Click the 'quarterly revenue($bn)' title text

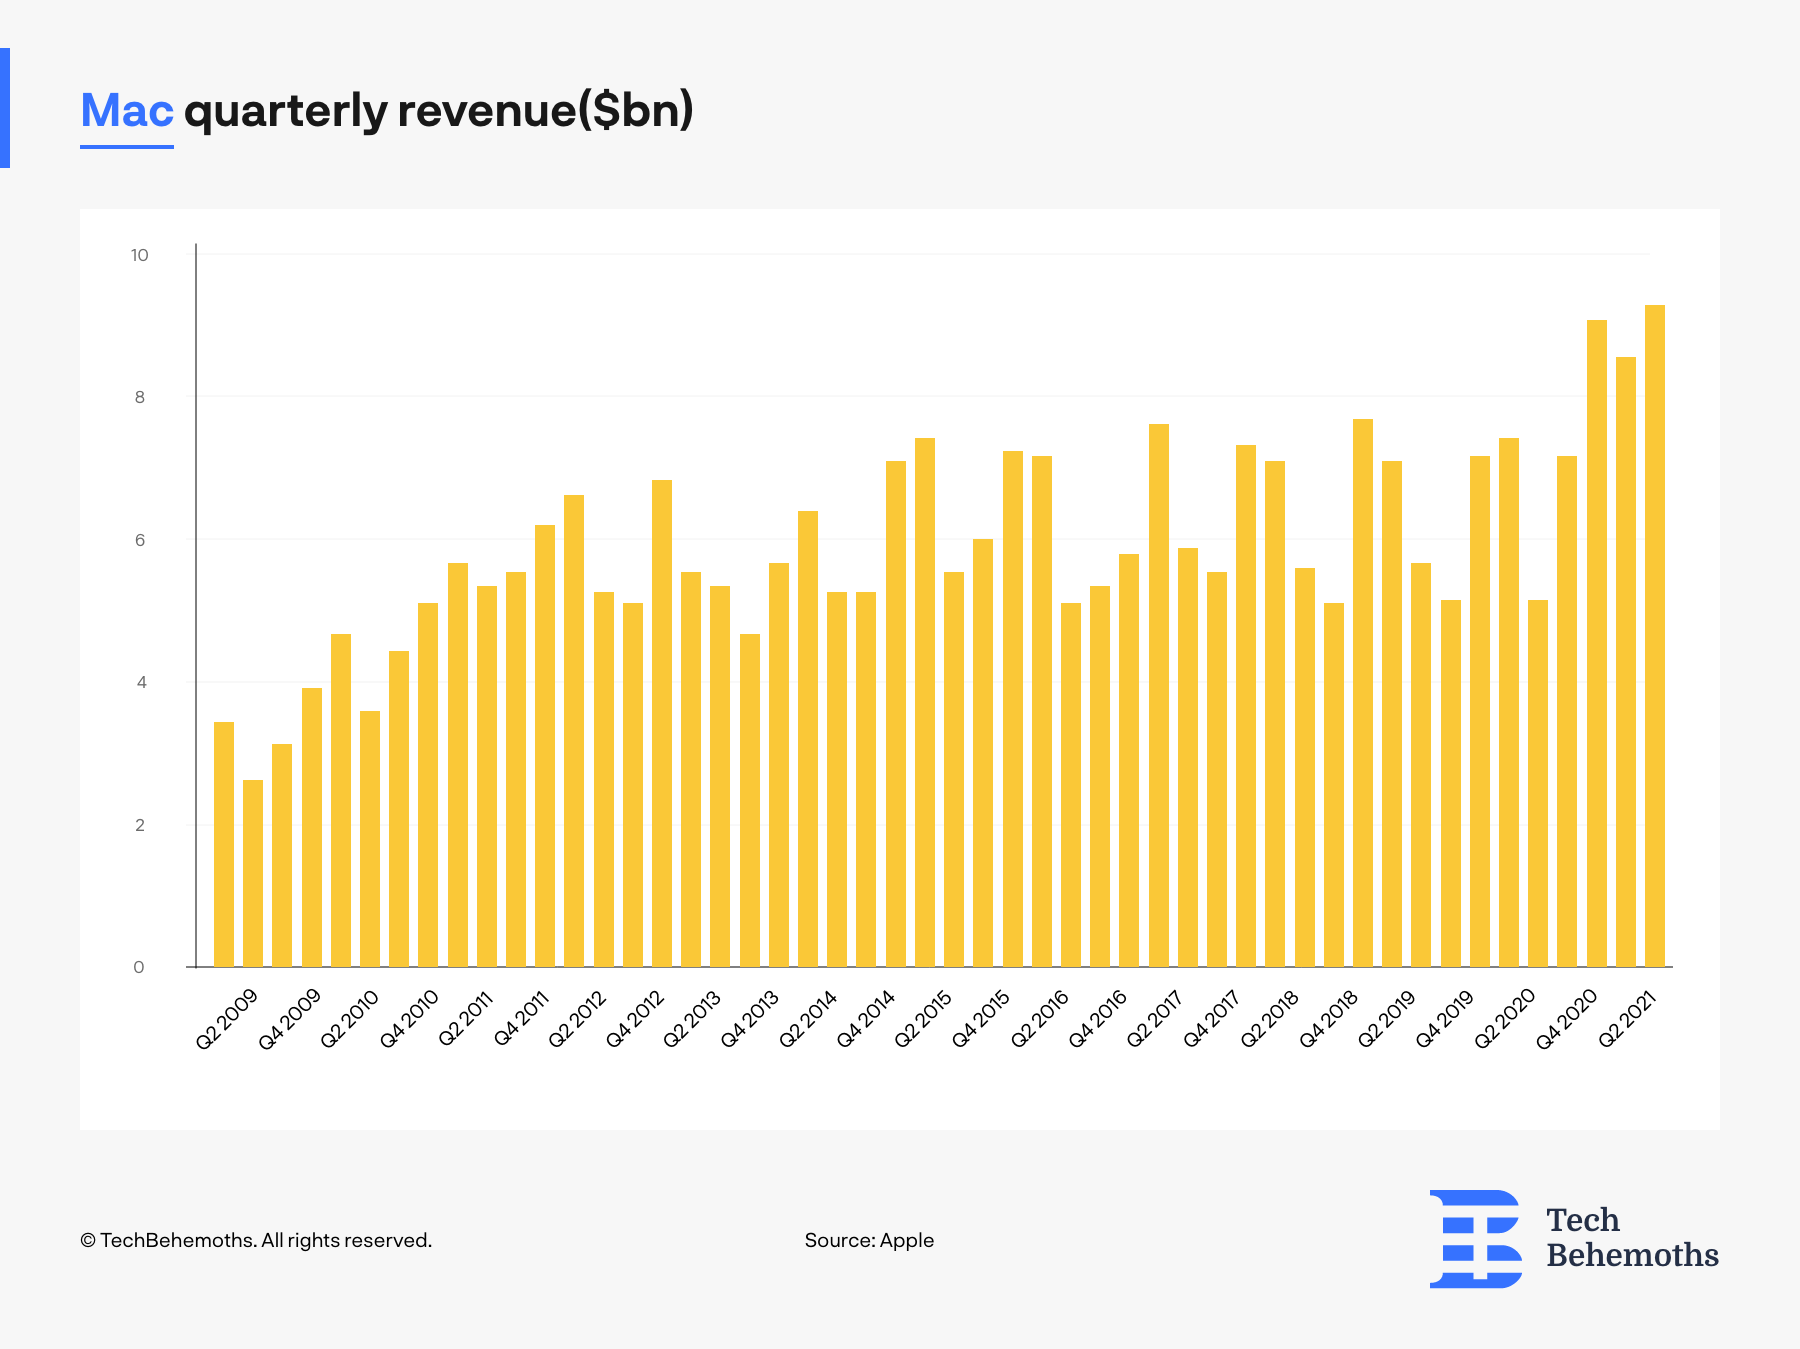[439, 112]
